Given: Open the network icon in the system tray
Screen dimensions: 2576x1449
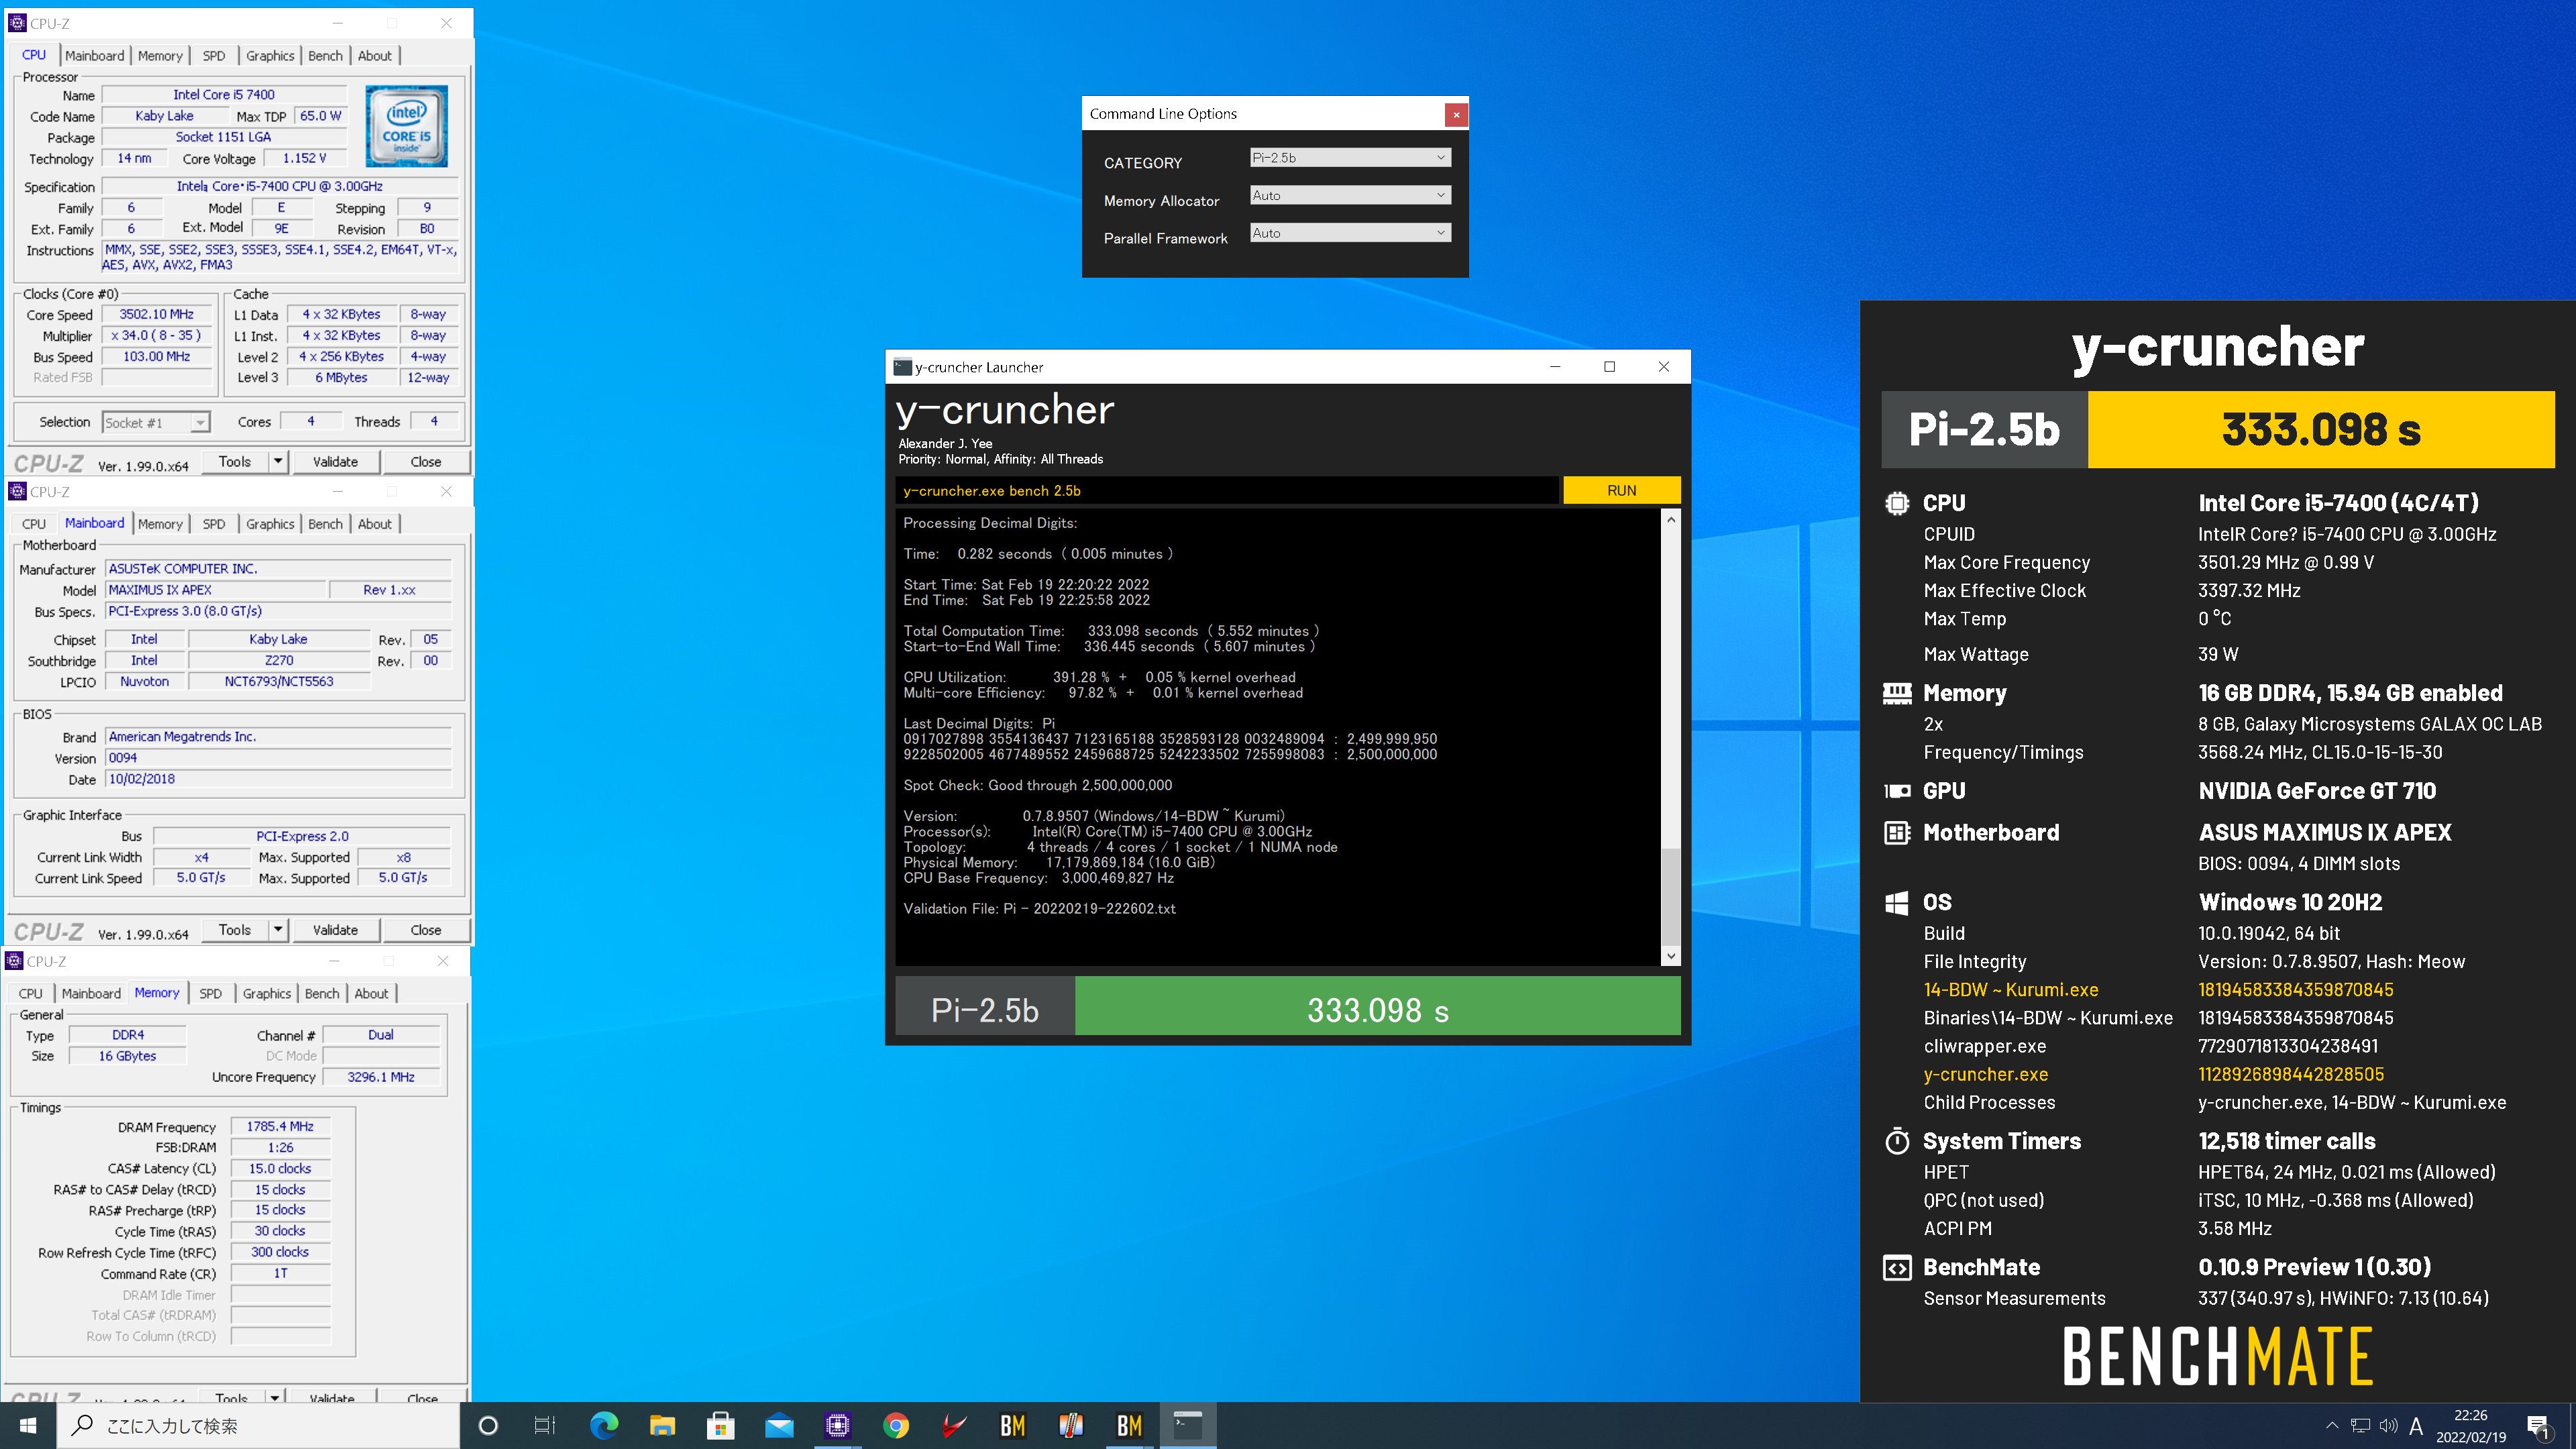Looking at the screenshot, I should point(2360,1425).
